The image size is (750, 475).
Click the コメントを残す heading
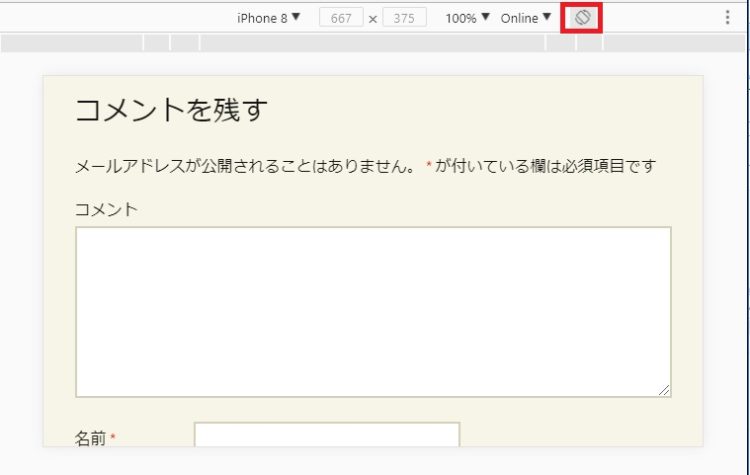[171, 110]
